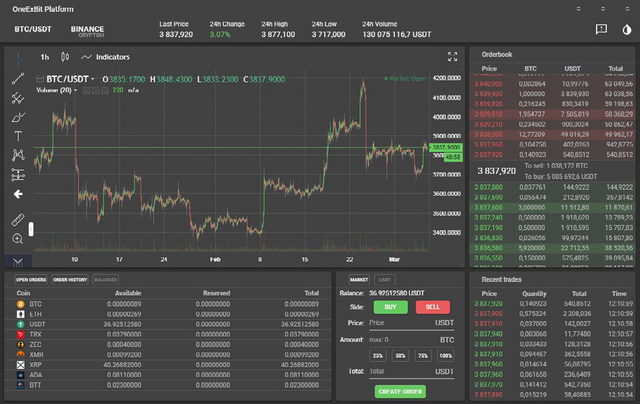Click the current price label 3837.9000 on chart axis

tap(446, 147)
